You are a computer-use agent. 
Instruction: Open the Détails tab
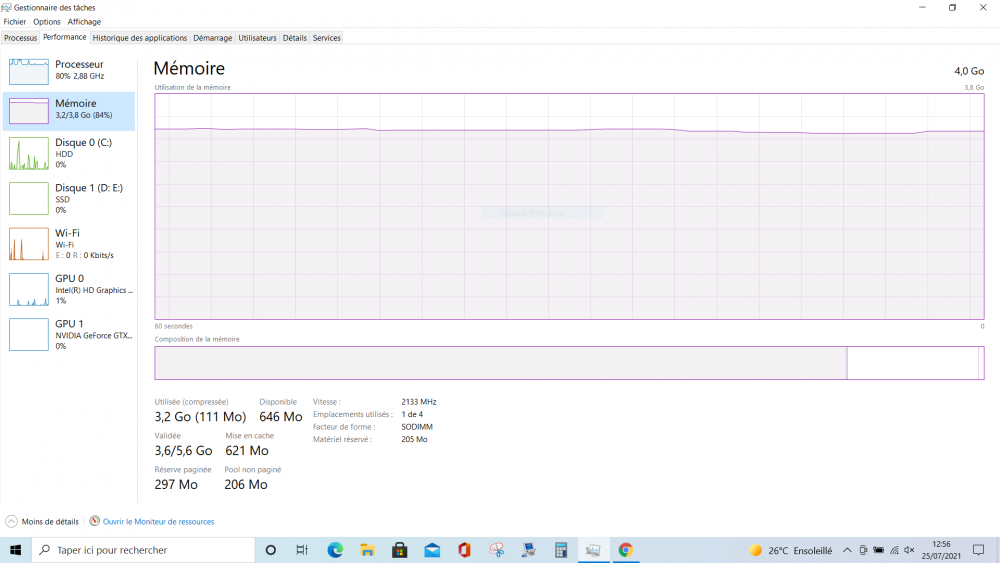click(x=295, y=38)
